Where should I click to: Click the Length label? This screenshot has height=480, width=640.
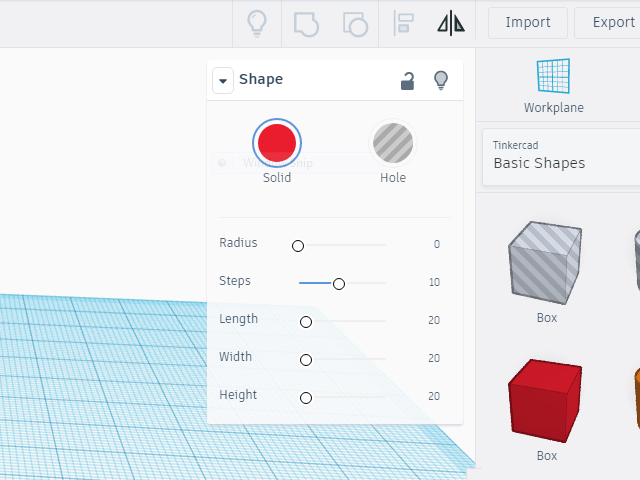coord(238,319)
